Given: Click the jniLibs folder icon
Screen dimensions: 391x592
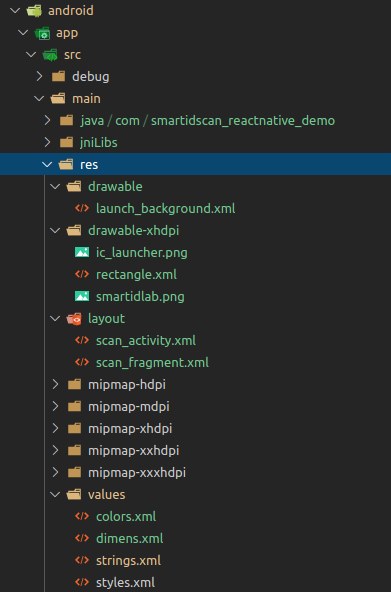Looking at the screenshot, I should 66,143.
